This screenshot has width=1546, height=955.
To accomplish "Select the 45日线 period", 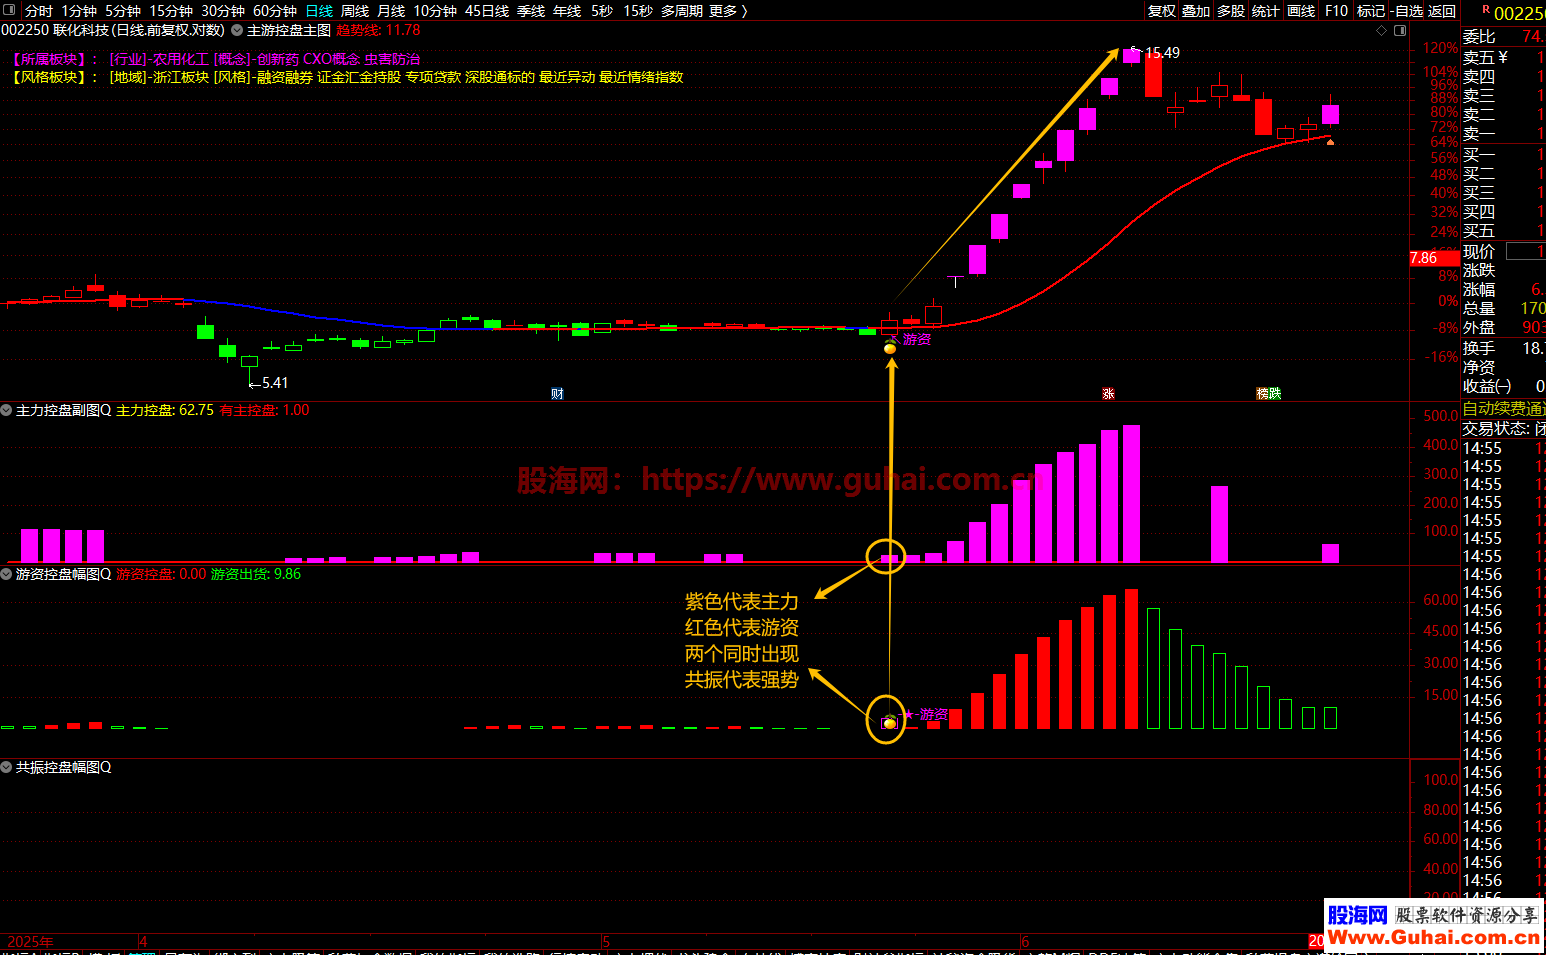I will (487, 11).
